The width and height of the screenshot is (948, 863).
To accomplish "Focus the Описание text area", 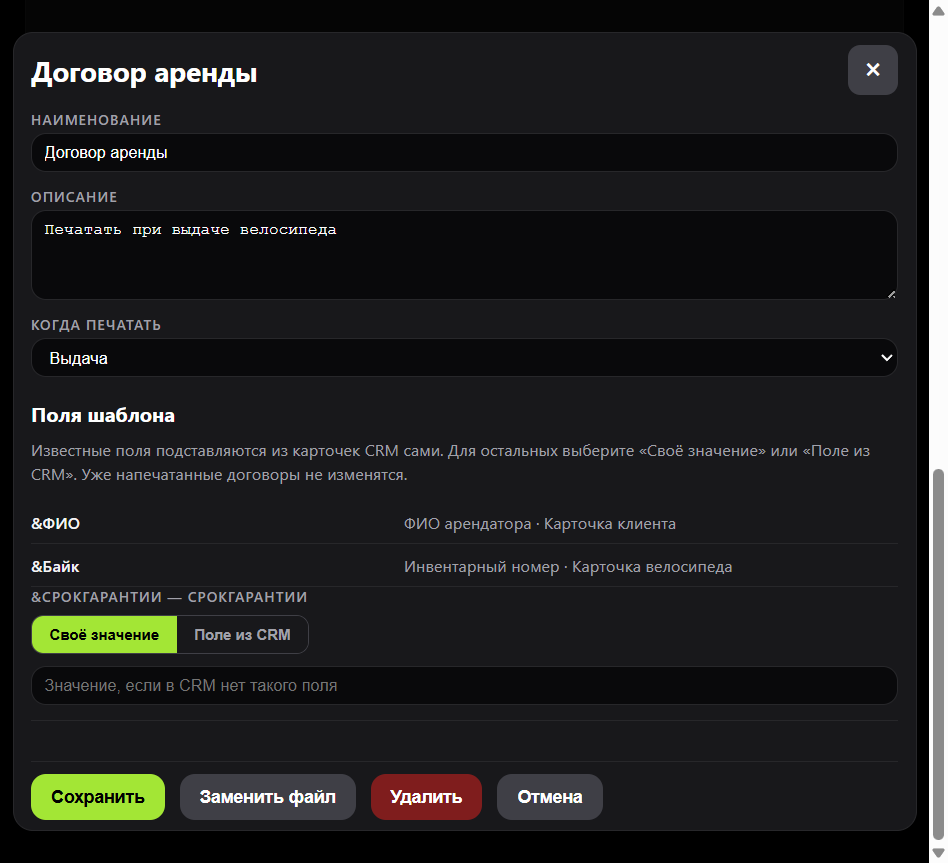I will pos(464,255).
